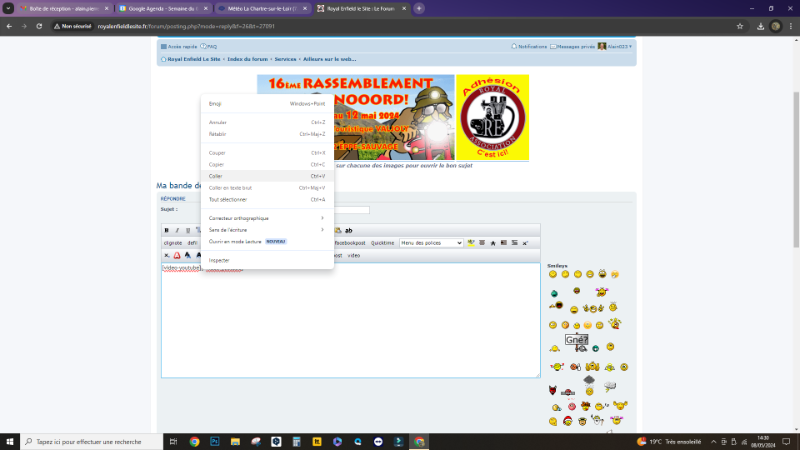Image resolution: width=800 pixels, height=450 pixels.
Task: Open the Menu des polices dropdown
Action: [x=431, y=243]
